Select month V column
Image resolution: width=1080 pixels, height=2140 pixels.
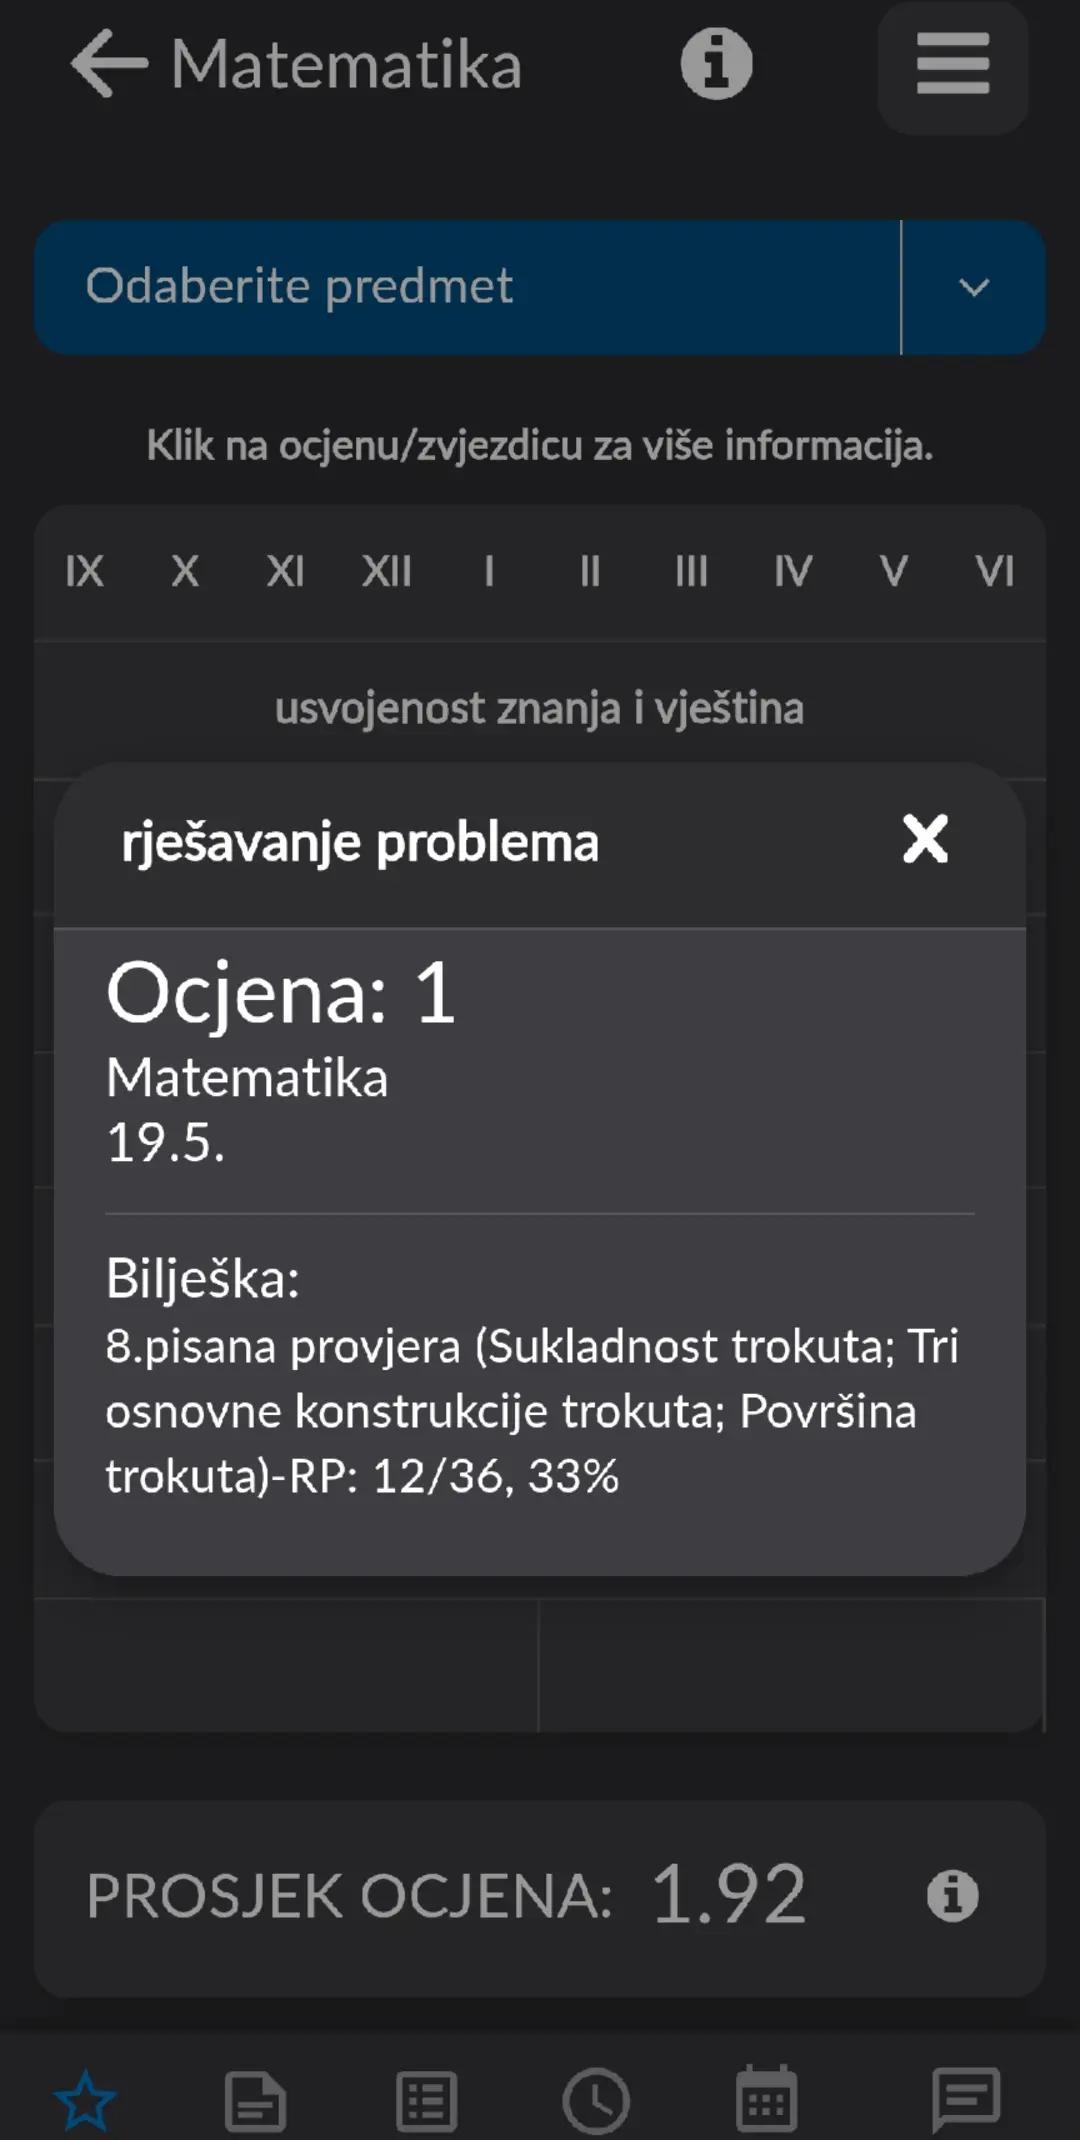[894, 572]
